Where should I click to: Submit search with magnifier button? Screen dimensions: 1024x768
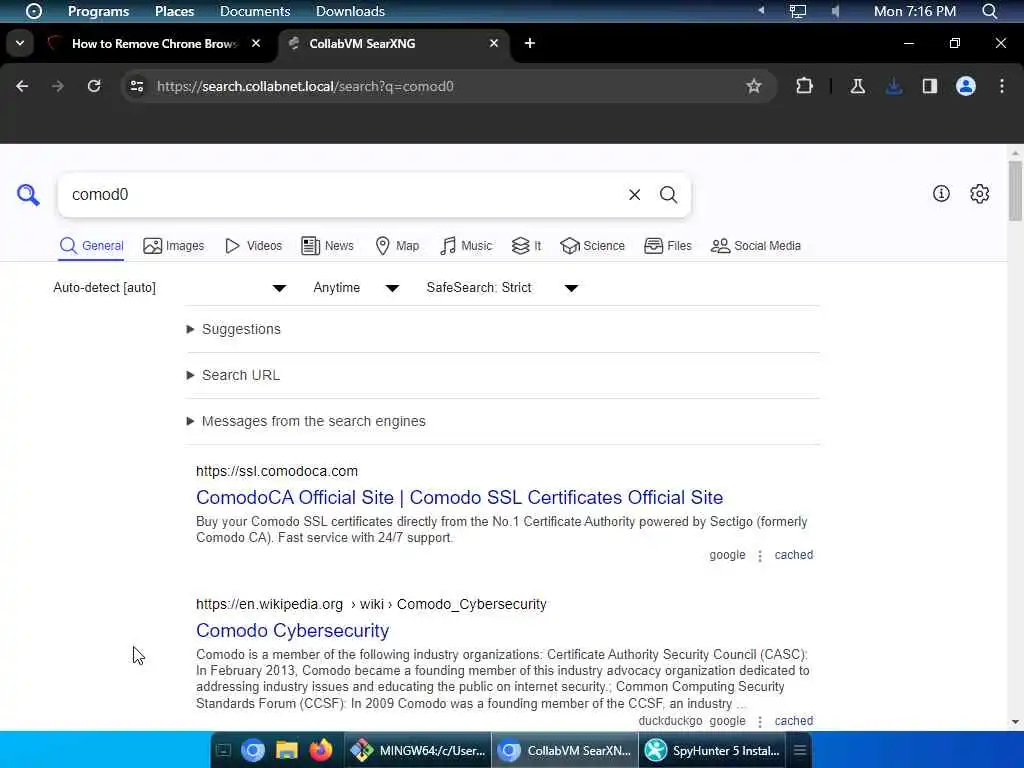[x=668, y=195]
